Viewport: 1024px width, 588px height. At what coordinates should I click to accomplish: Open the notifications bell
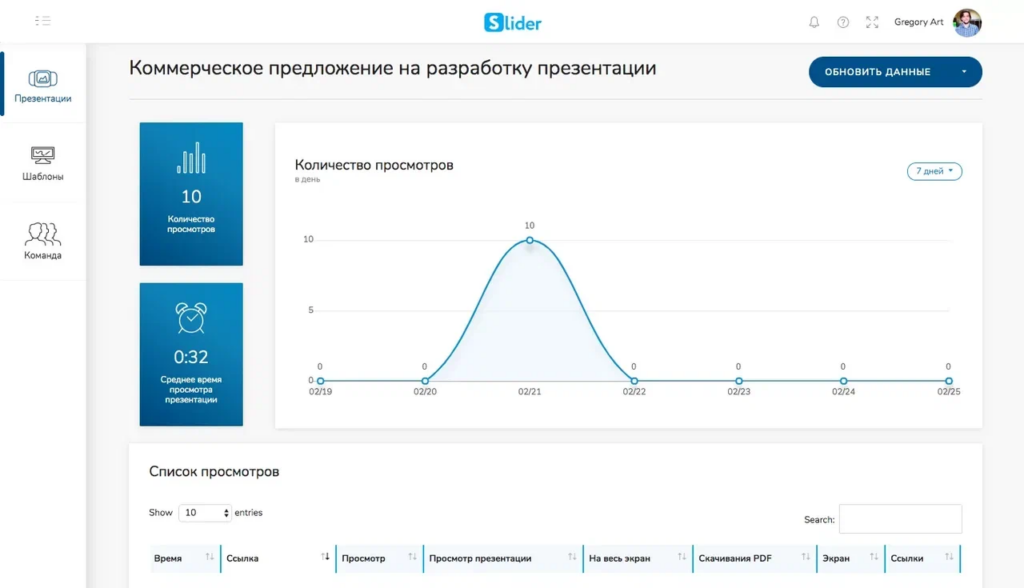(814, 22)
